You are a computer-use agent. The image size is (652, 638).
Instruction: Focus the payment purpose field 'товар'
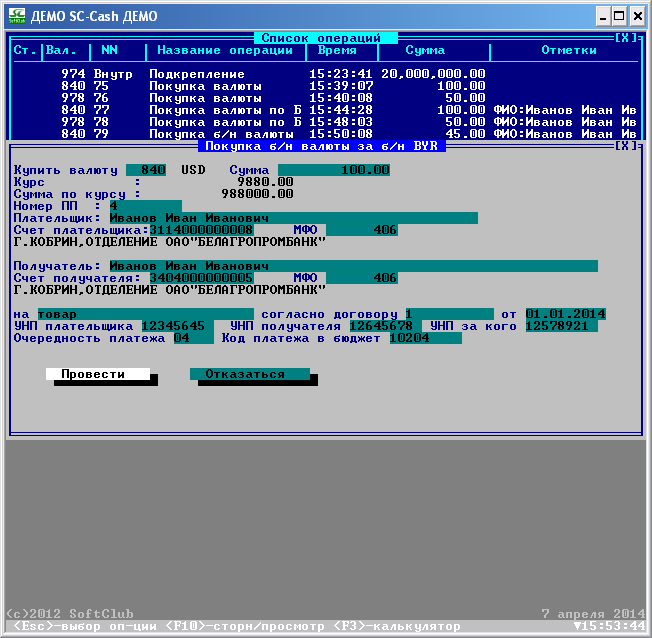tap(146, 314)
